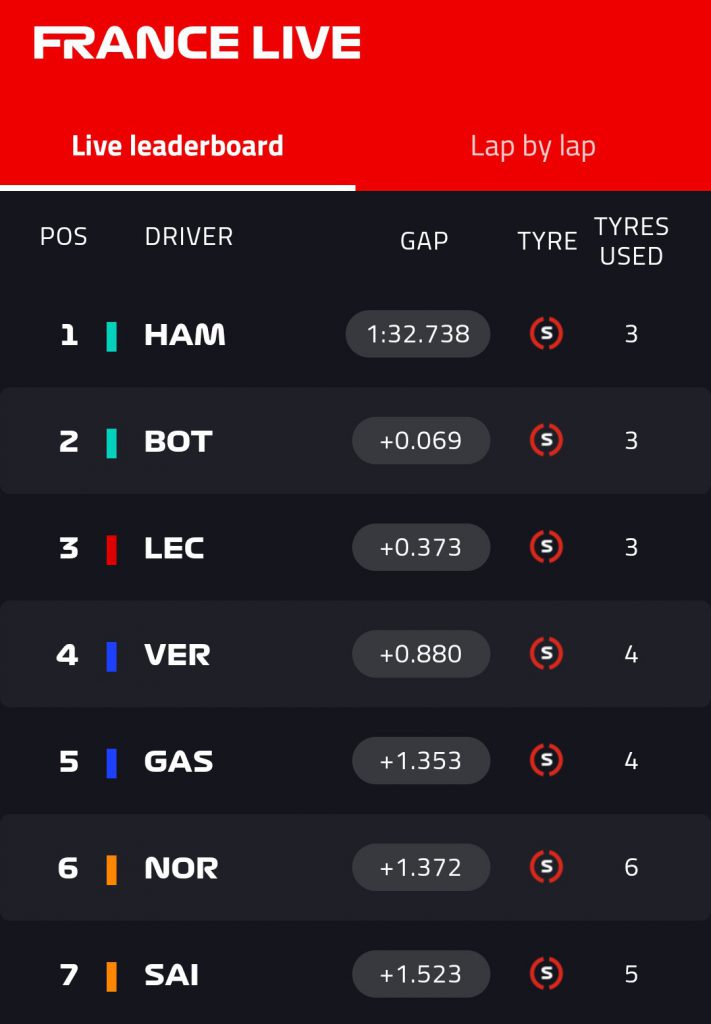The height and width of the screenshot is (1024, 711).
Task: Tap the +0.880 gap for Verstappen
Action: [421, 654]
